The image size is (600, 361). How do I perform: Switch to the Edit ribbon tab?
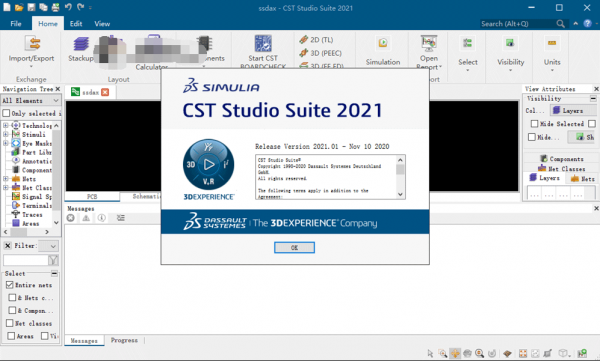click(x=76, y=24)
